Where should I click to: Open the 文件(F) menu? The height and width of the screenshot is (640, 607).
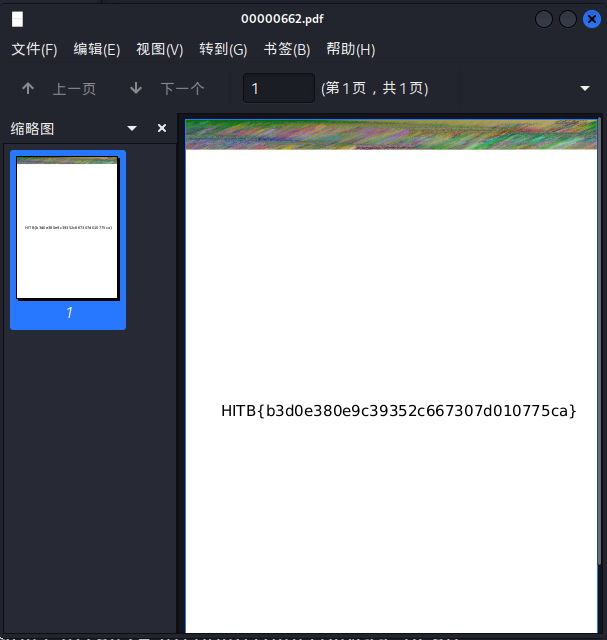(34, 49)
